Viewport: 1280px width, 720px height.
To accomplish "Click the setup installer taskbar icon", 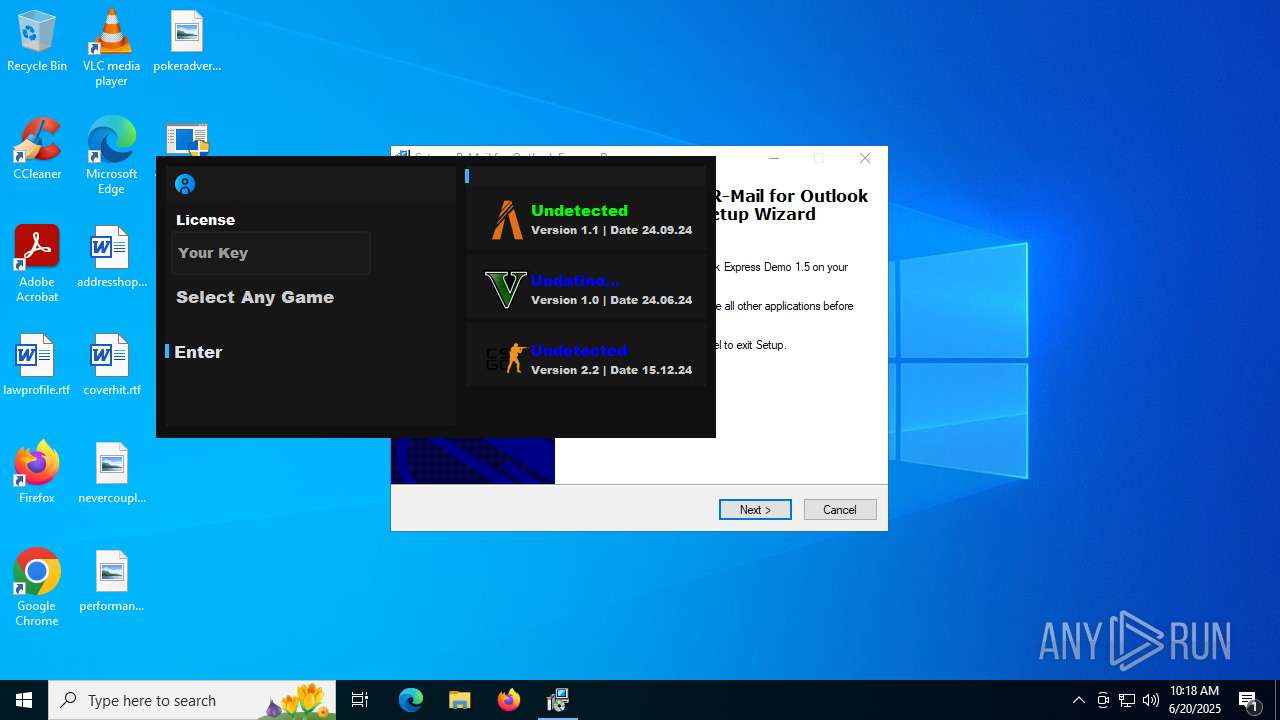I will (x=557, y=700).
